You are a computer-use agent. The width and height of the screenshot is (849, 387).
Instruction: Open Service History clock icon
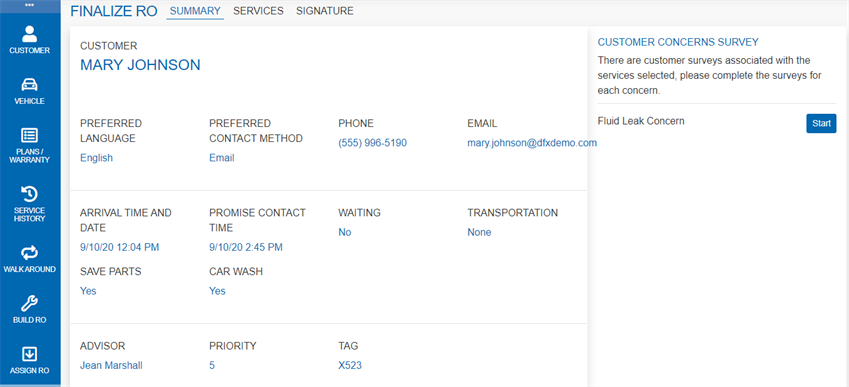pyautogui.click(x=30, y=193)
